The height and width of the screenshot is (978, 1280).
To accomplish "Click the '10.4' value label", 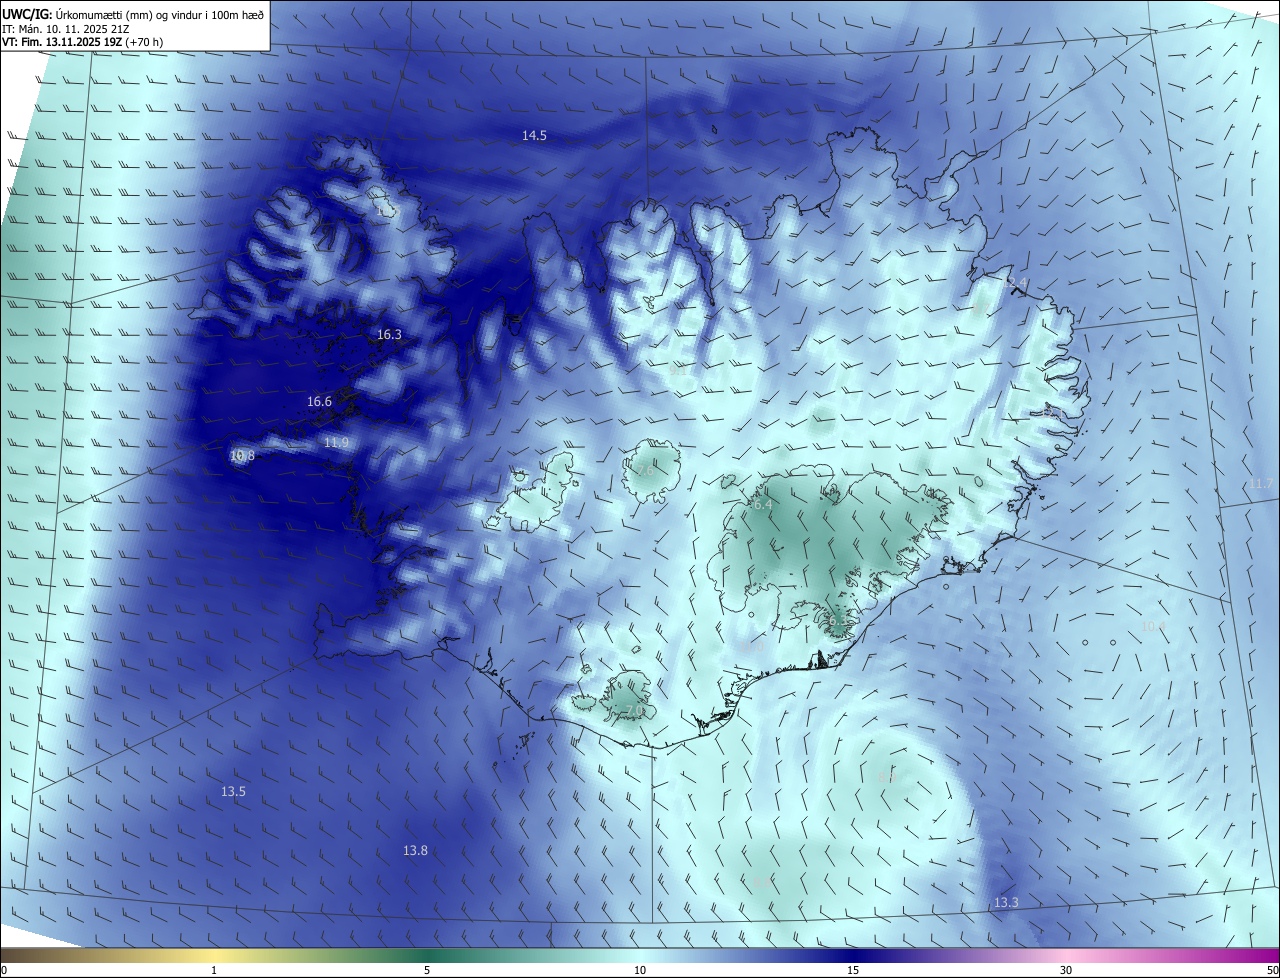I will pyautogui.click(x=1153, y=626).
